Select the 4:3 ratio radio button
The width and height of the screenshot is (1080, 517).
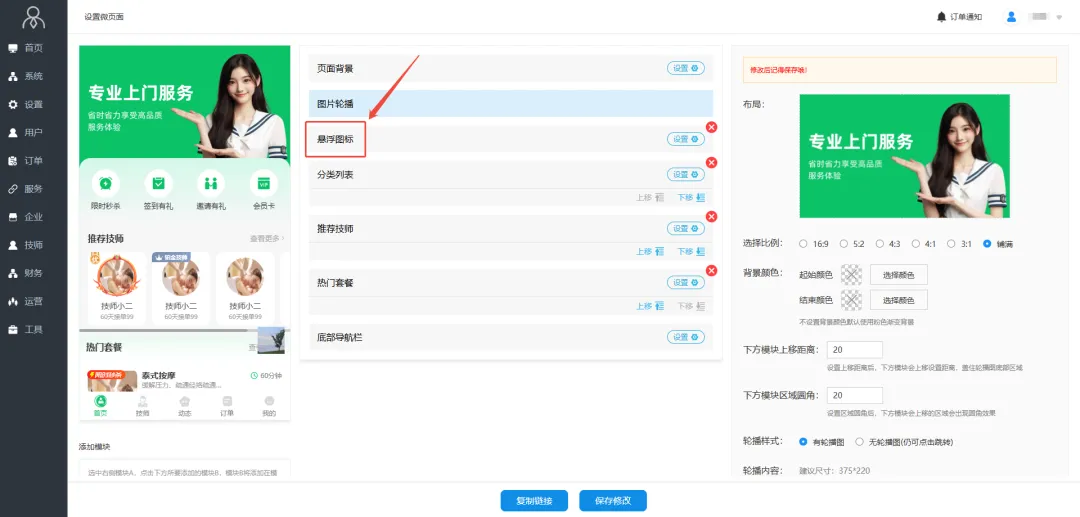[x=880, y=243]
